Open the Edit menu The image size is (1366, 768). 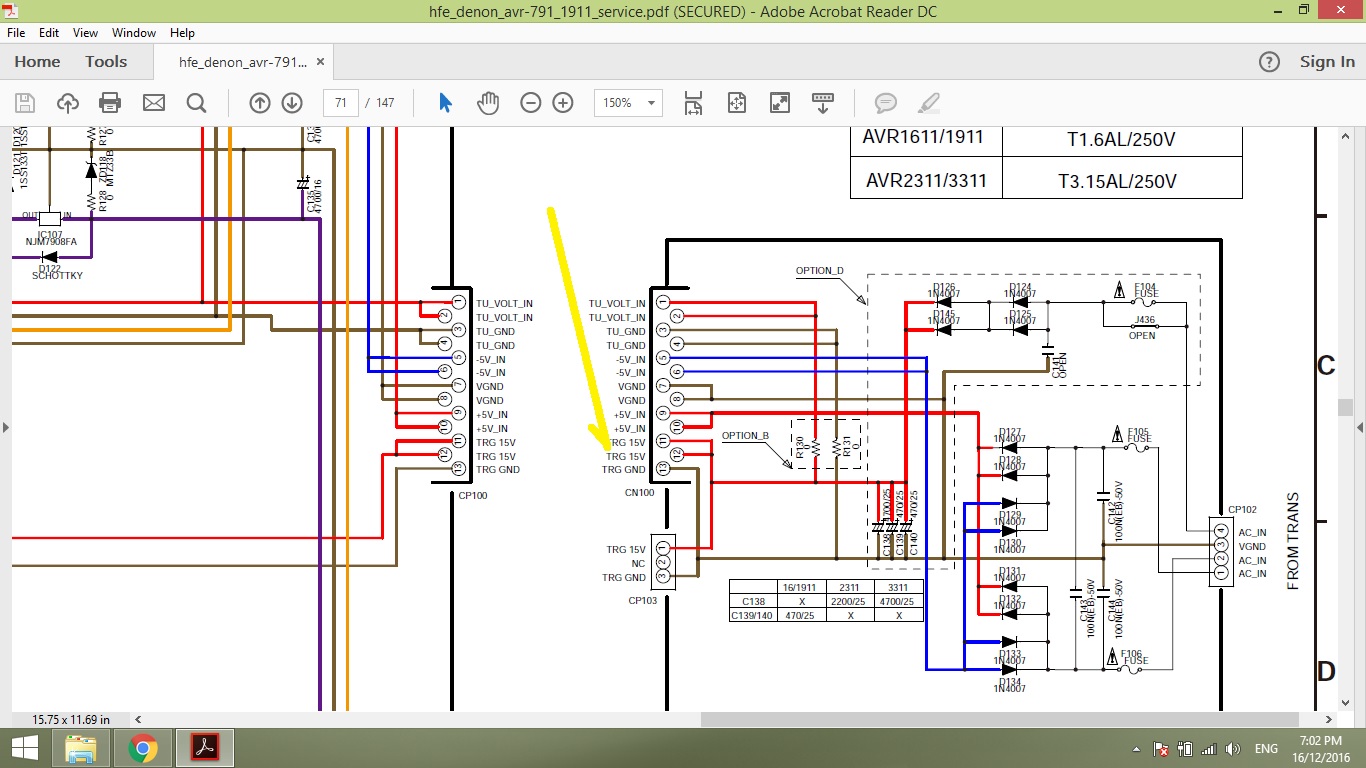(x=48, y=33)
